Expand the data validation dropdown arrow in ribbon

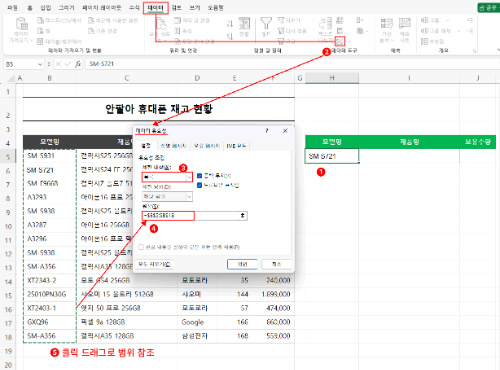click(349, 42)
